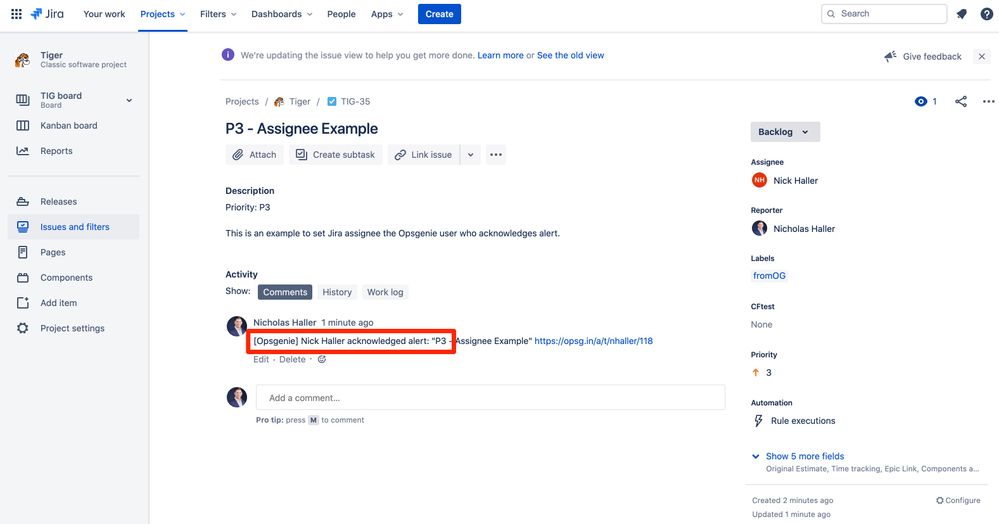Screen dimensions: 999x524
Task: Click the Configure gear link
Action: 958,500
